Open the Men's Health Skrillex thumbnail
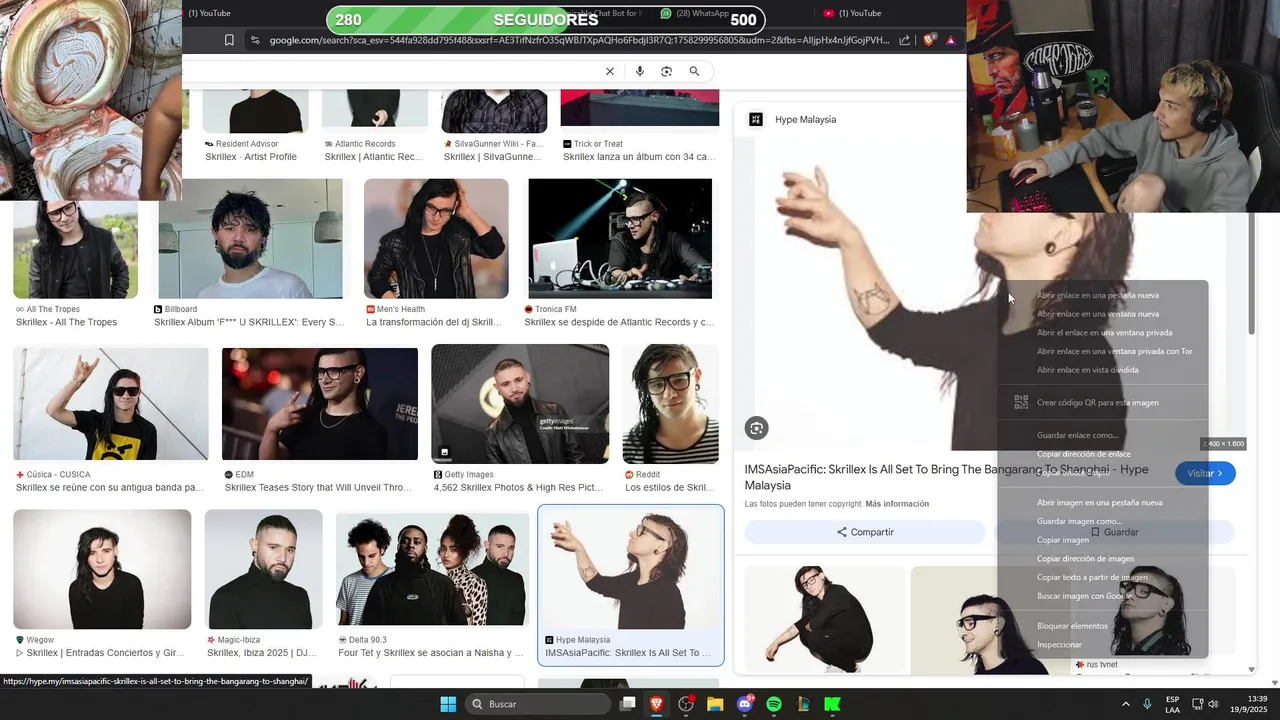 (x=436, y=239)
